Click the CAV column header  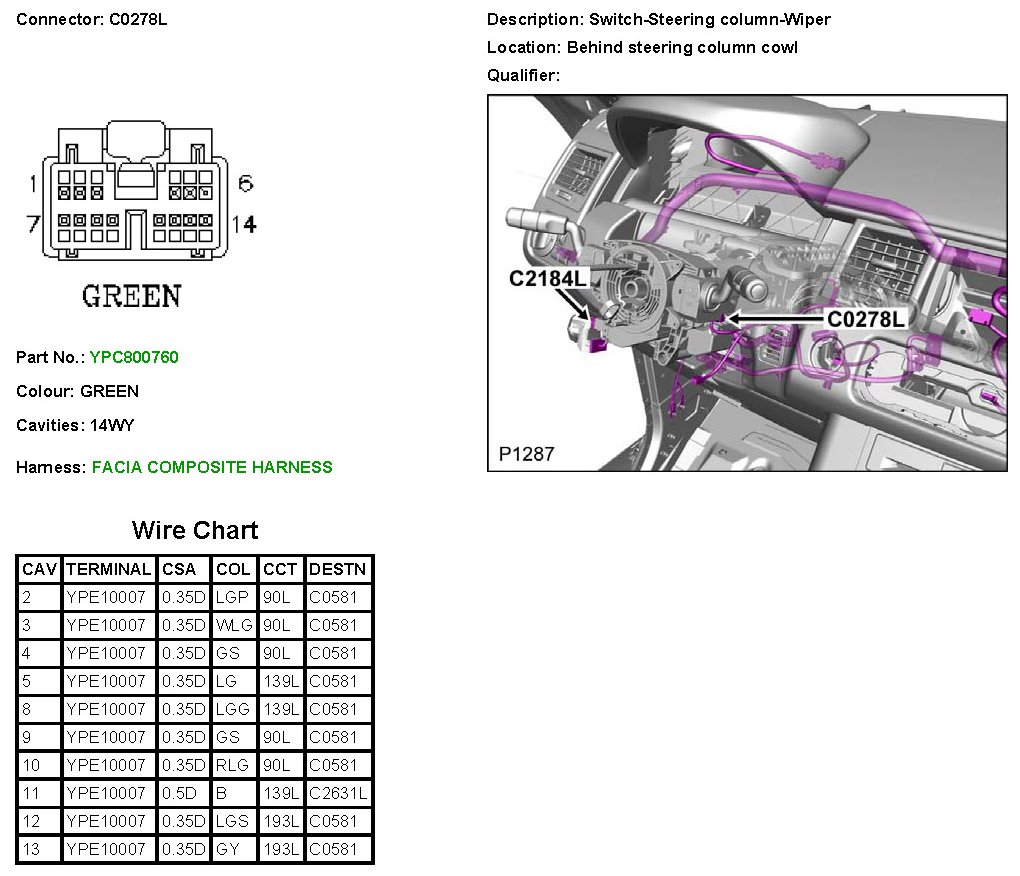(40, 569)
